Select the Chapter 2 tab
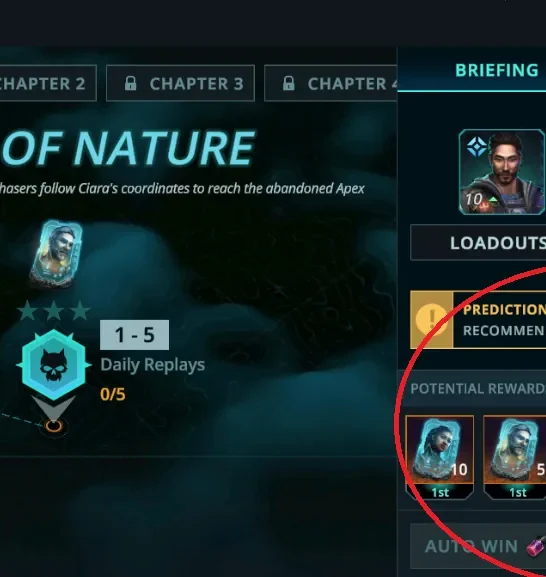546x577 pixels. point(48,83)
